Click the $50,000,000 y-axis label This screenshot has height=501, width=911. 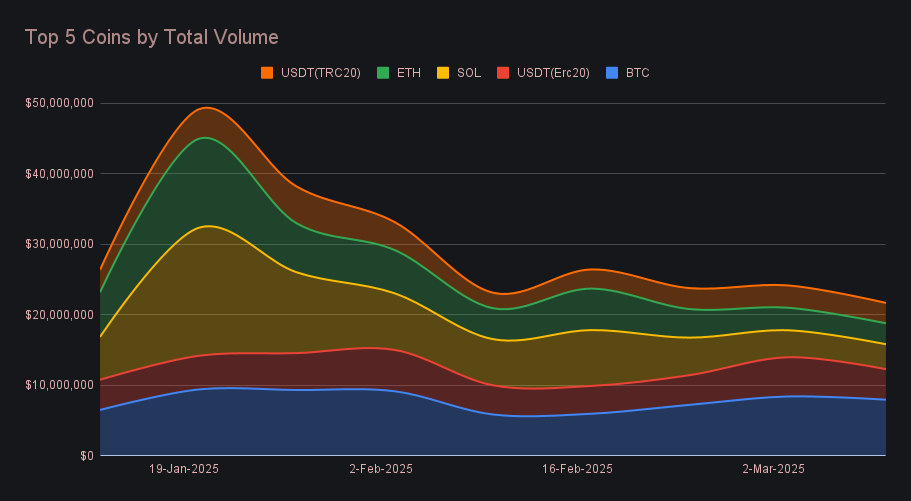[x=60, y=103]
